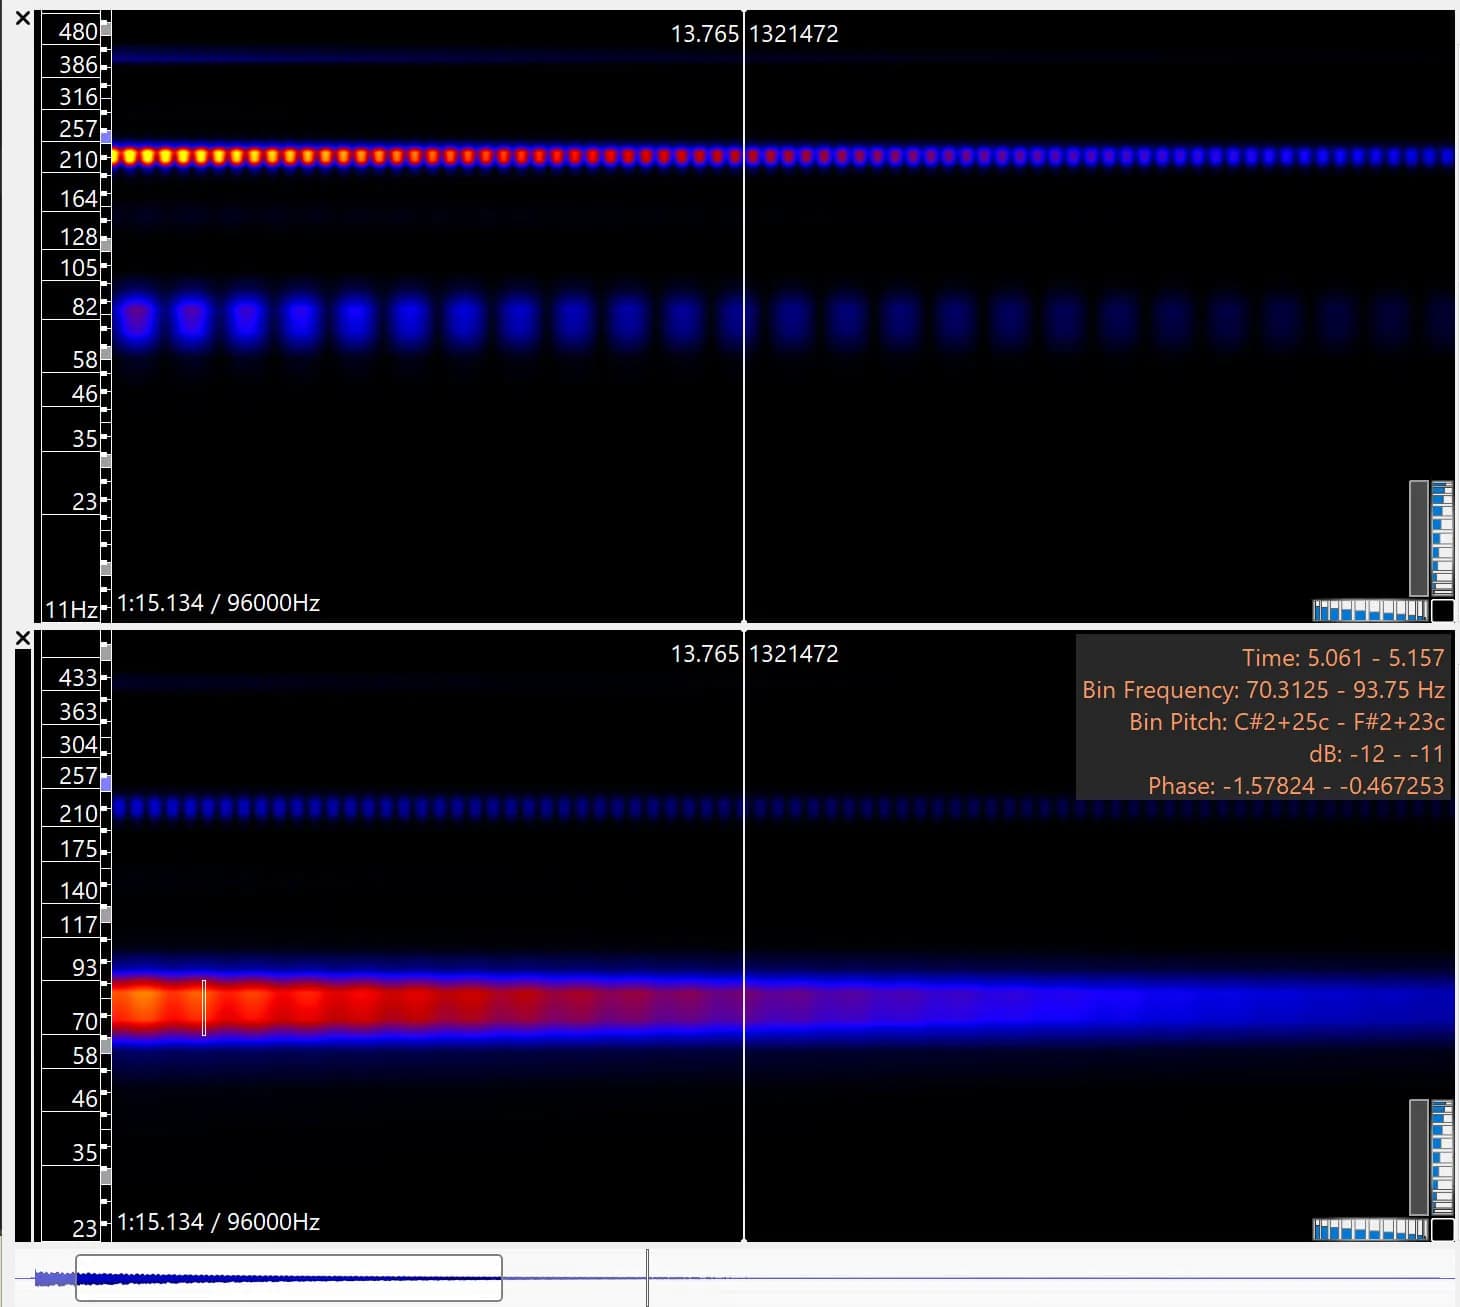Screen dimensions: 1460x1307
Task: Click the playhead marker in the overview strip
Action: click(647, 1278)
